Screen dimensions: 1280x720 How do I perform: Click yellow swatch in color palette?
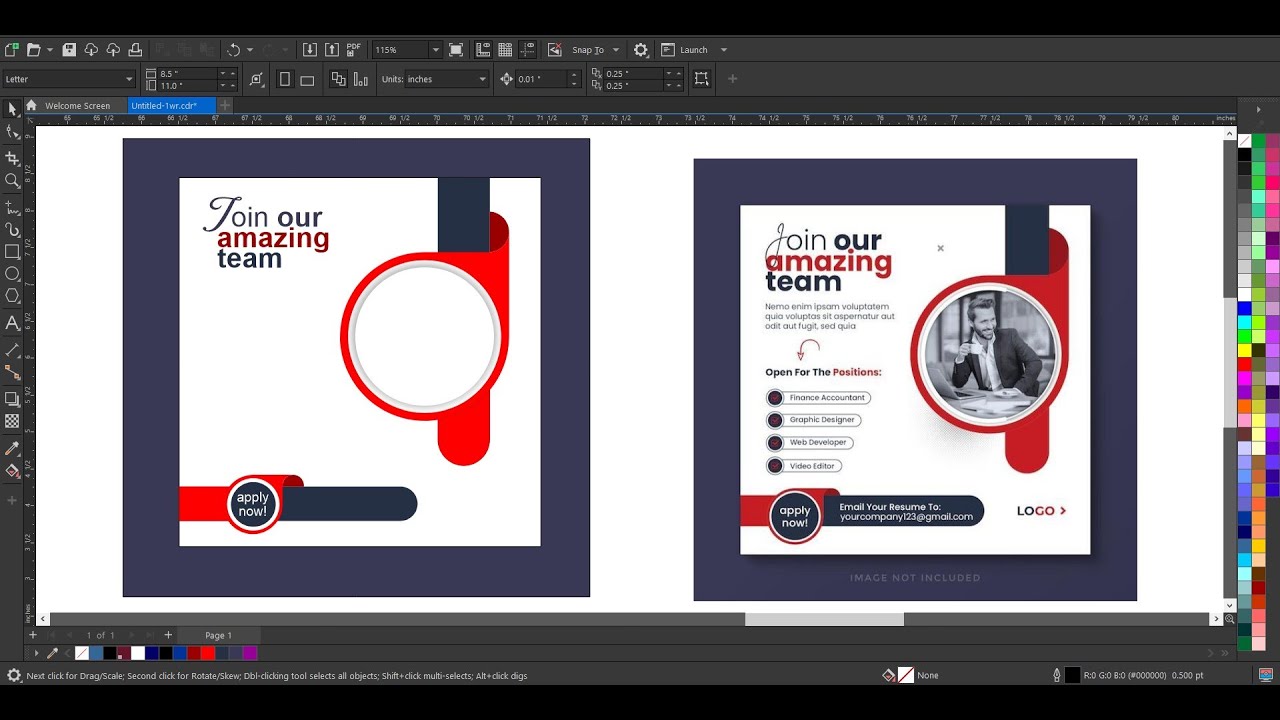[1244, 350]
